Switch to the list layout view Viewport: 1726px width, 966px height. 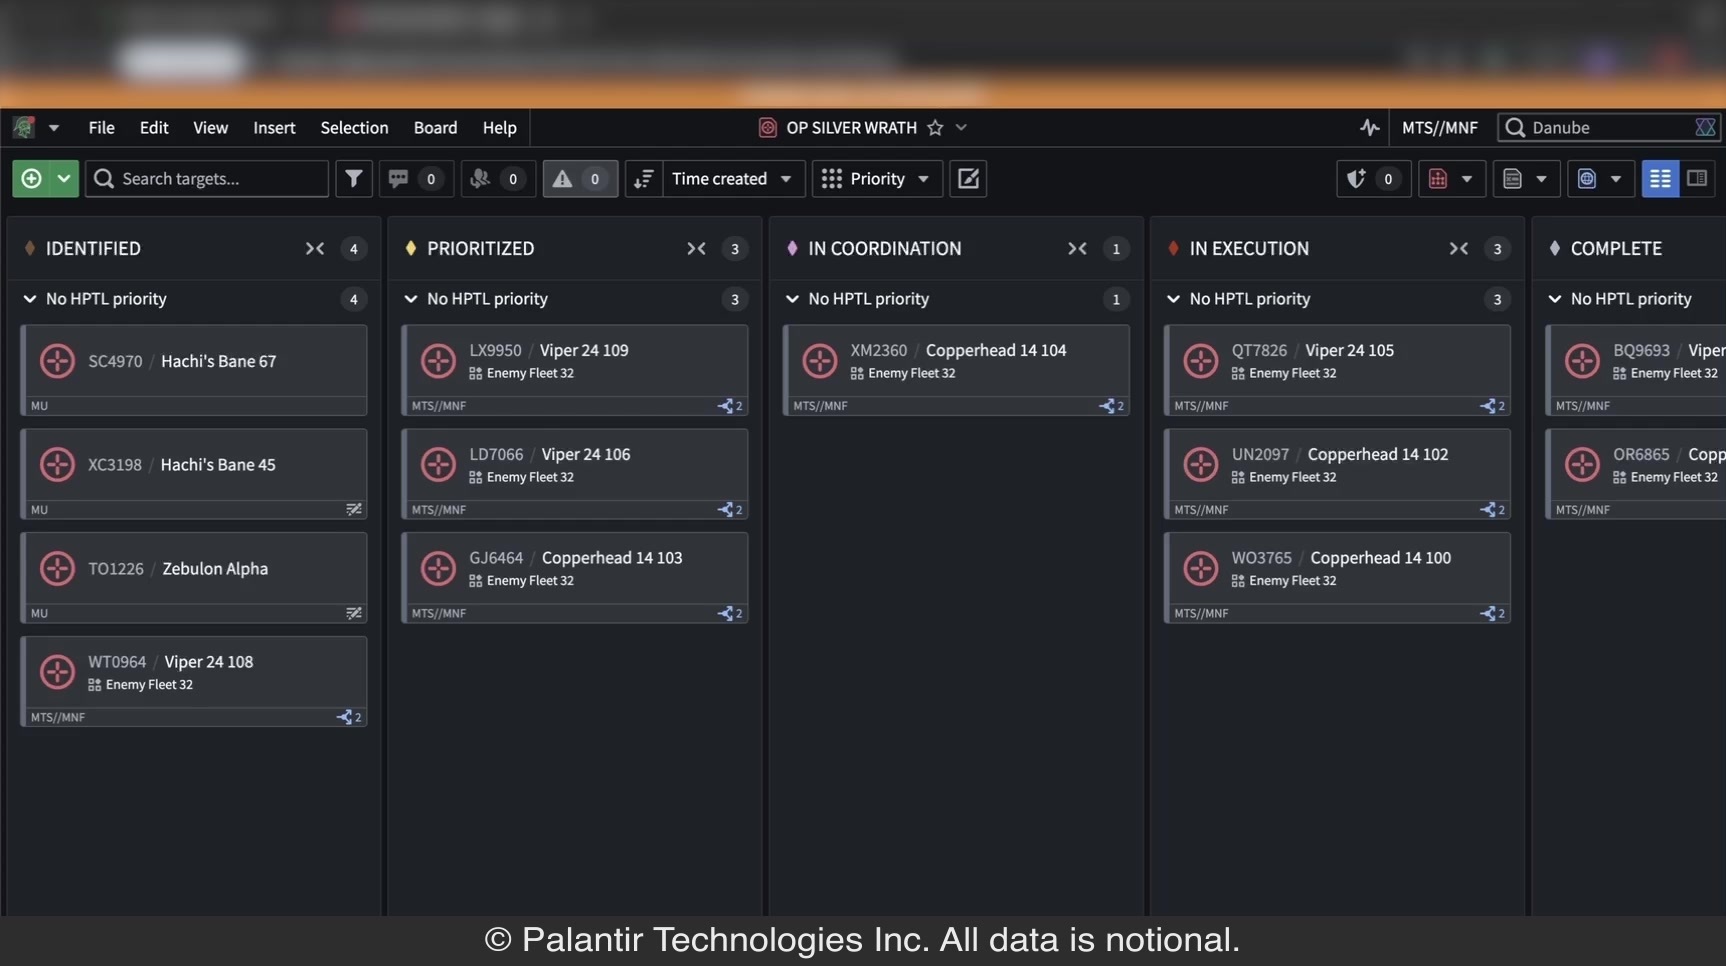[x=1660, y=179]
